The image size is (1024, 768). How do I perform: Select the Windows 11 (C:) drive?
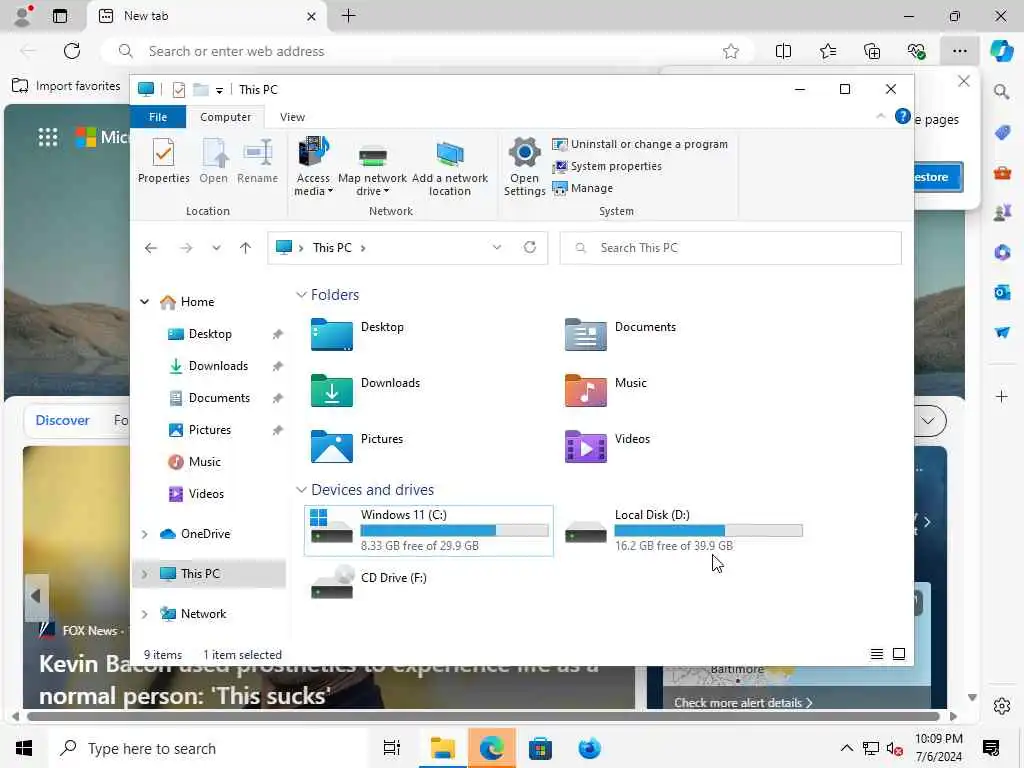(x=428, y=530)
